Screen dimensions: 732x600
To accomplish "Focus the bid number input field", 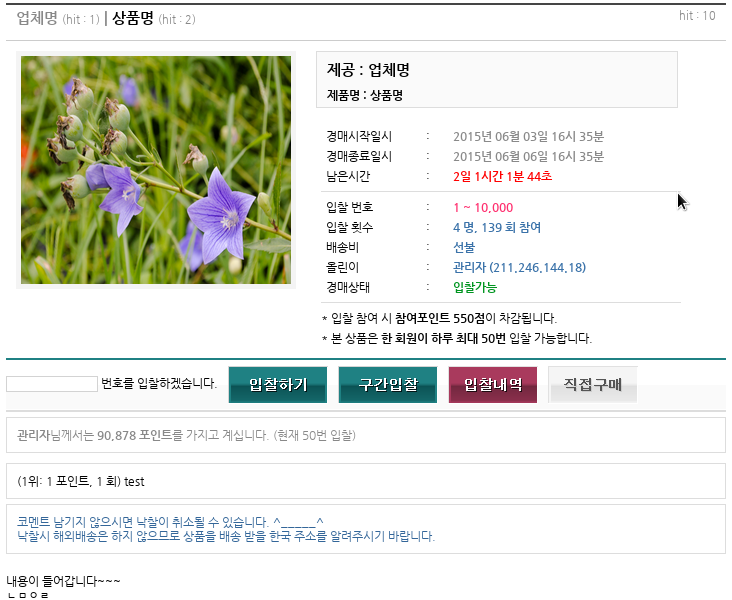I will coord(51,384).
